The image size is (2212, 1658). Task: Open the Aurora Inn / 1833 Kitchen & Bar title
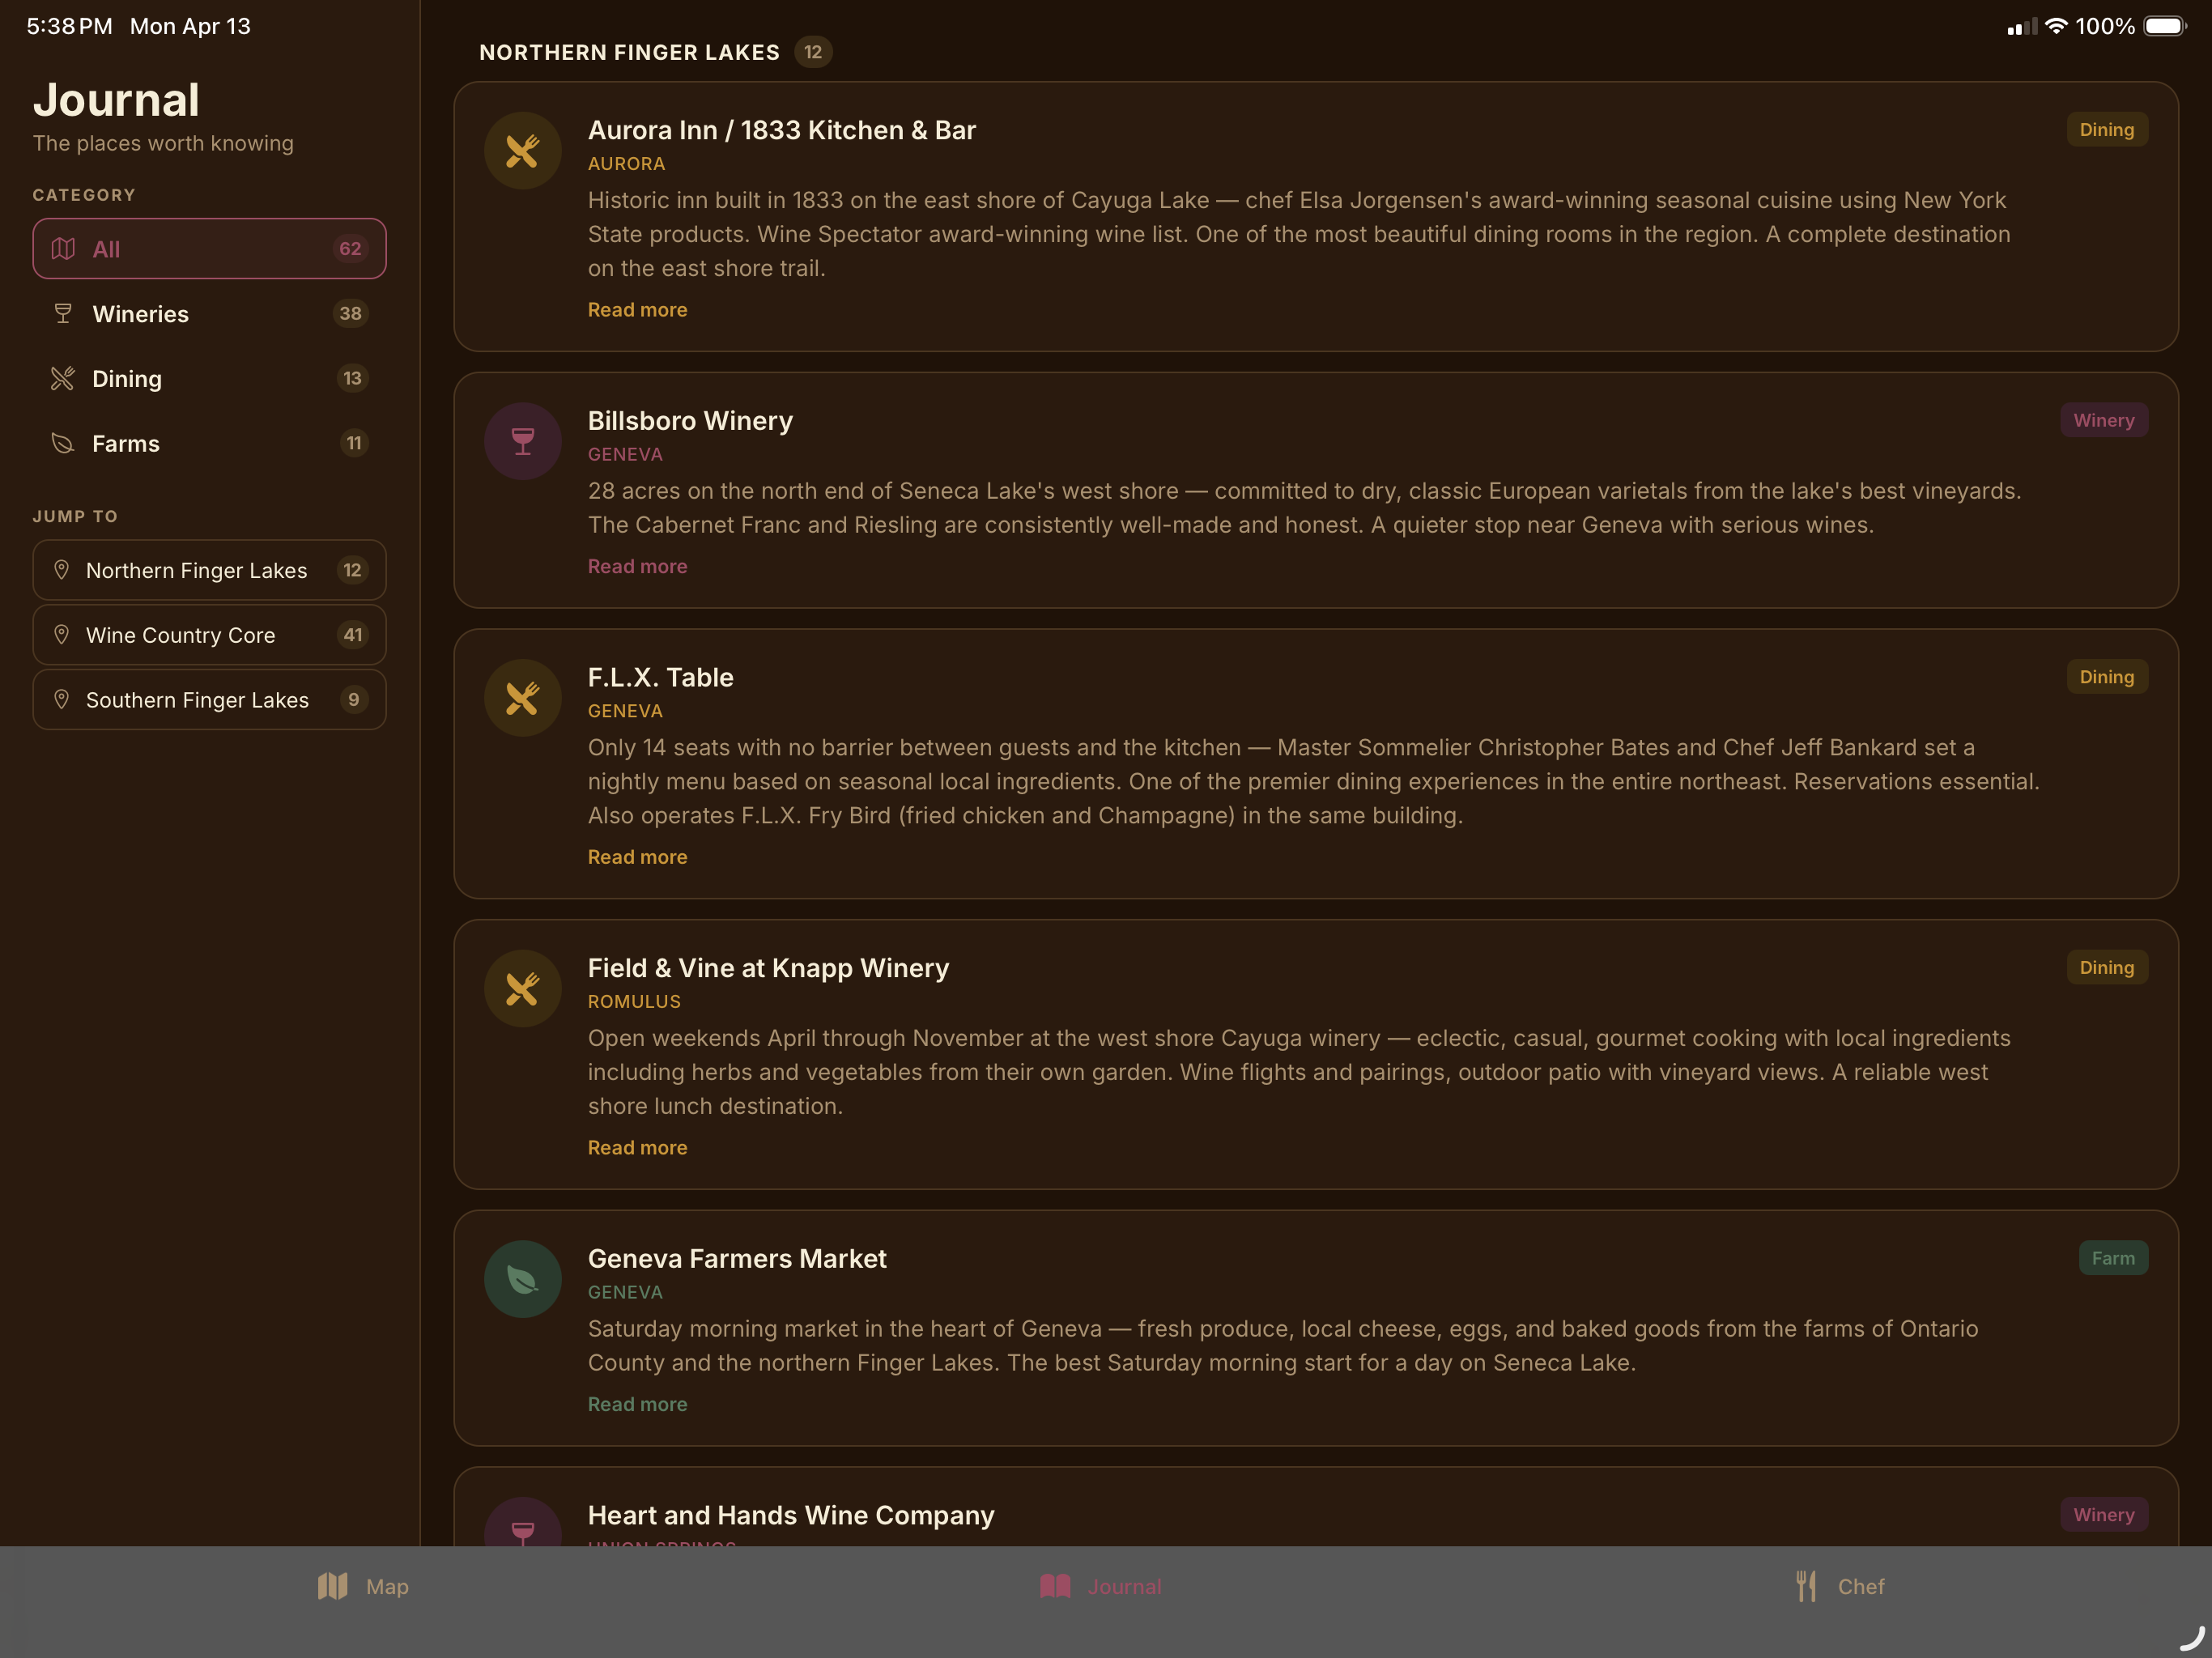[781, 131]
